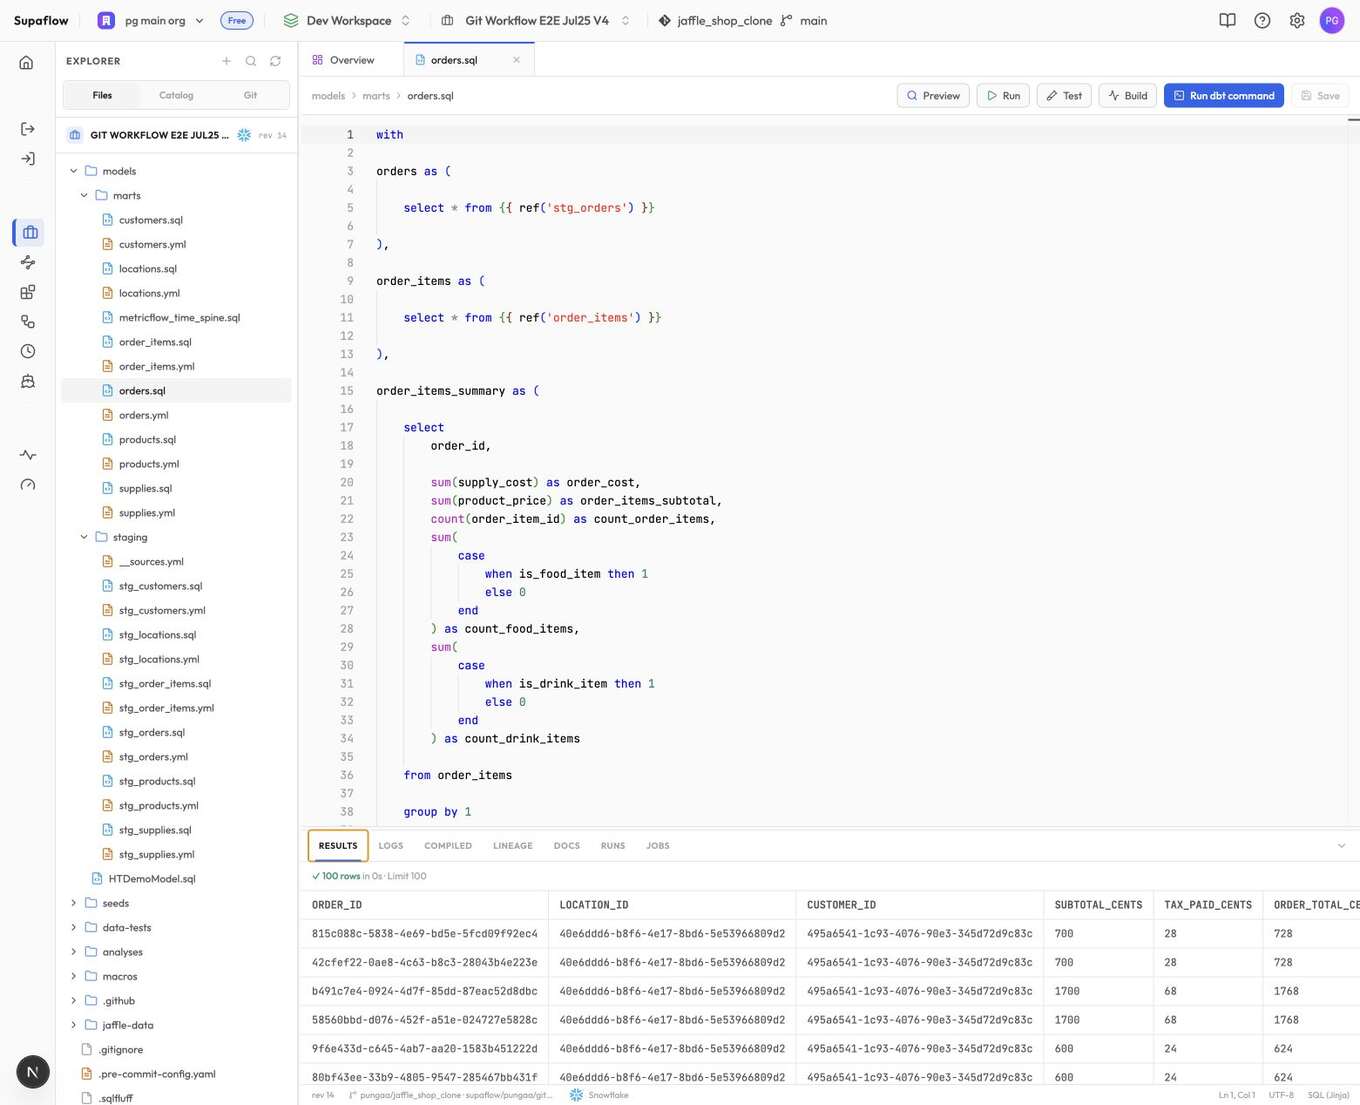Viewport: 1360px width, 1105px height.
Task: Open the __sources.yml file
Action: [x=151, y=562]
